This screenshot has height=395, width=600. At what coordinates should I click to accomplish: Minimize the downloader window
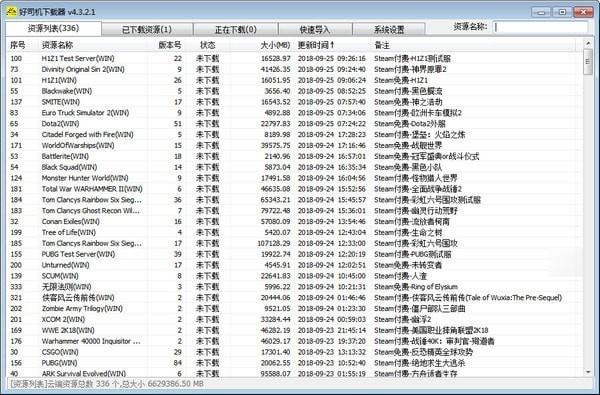tap(541, 12)
